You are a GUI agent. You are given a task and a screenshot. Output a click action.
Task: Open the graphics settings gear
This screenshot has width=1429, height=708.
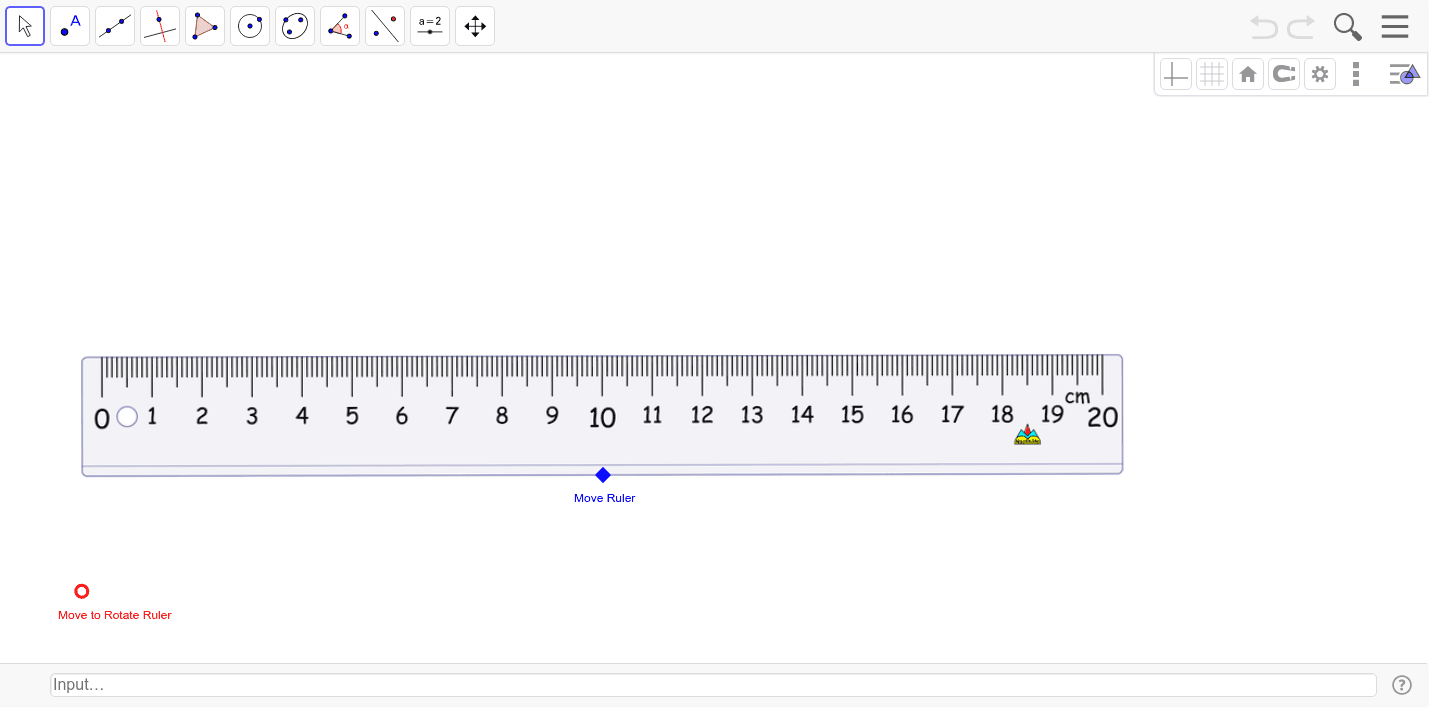click(x=1319, y=73)
